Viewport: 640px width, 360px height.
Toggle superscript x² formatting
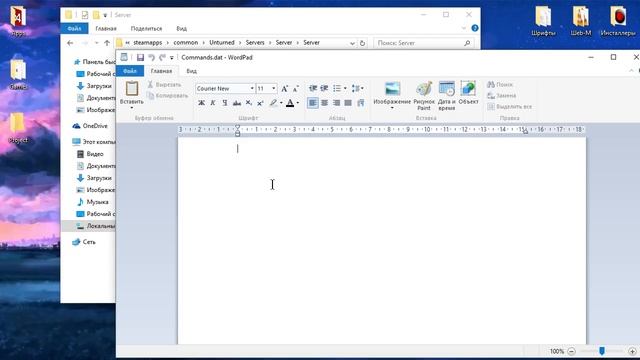[x=260, y=103]
